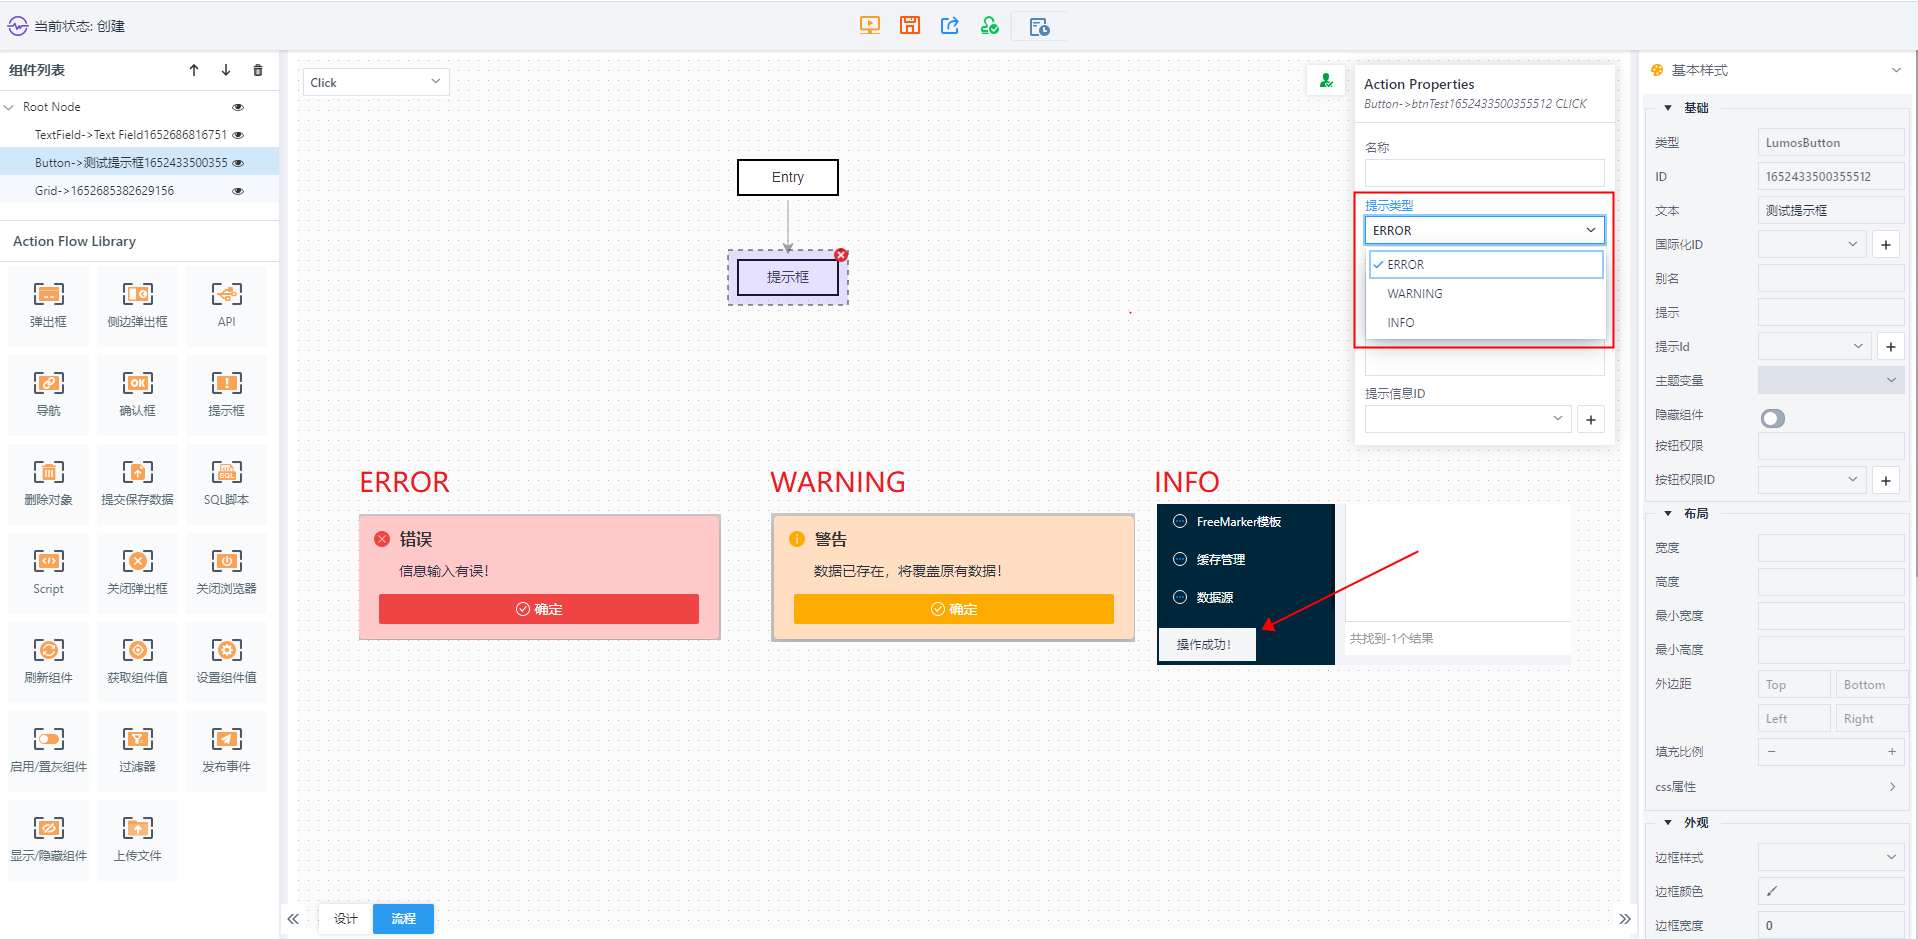Switch to the 设计 tab
The width and height of the screenshot is (1918, 939).
coord(346,918)
